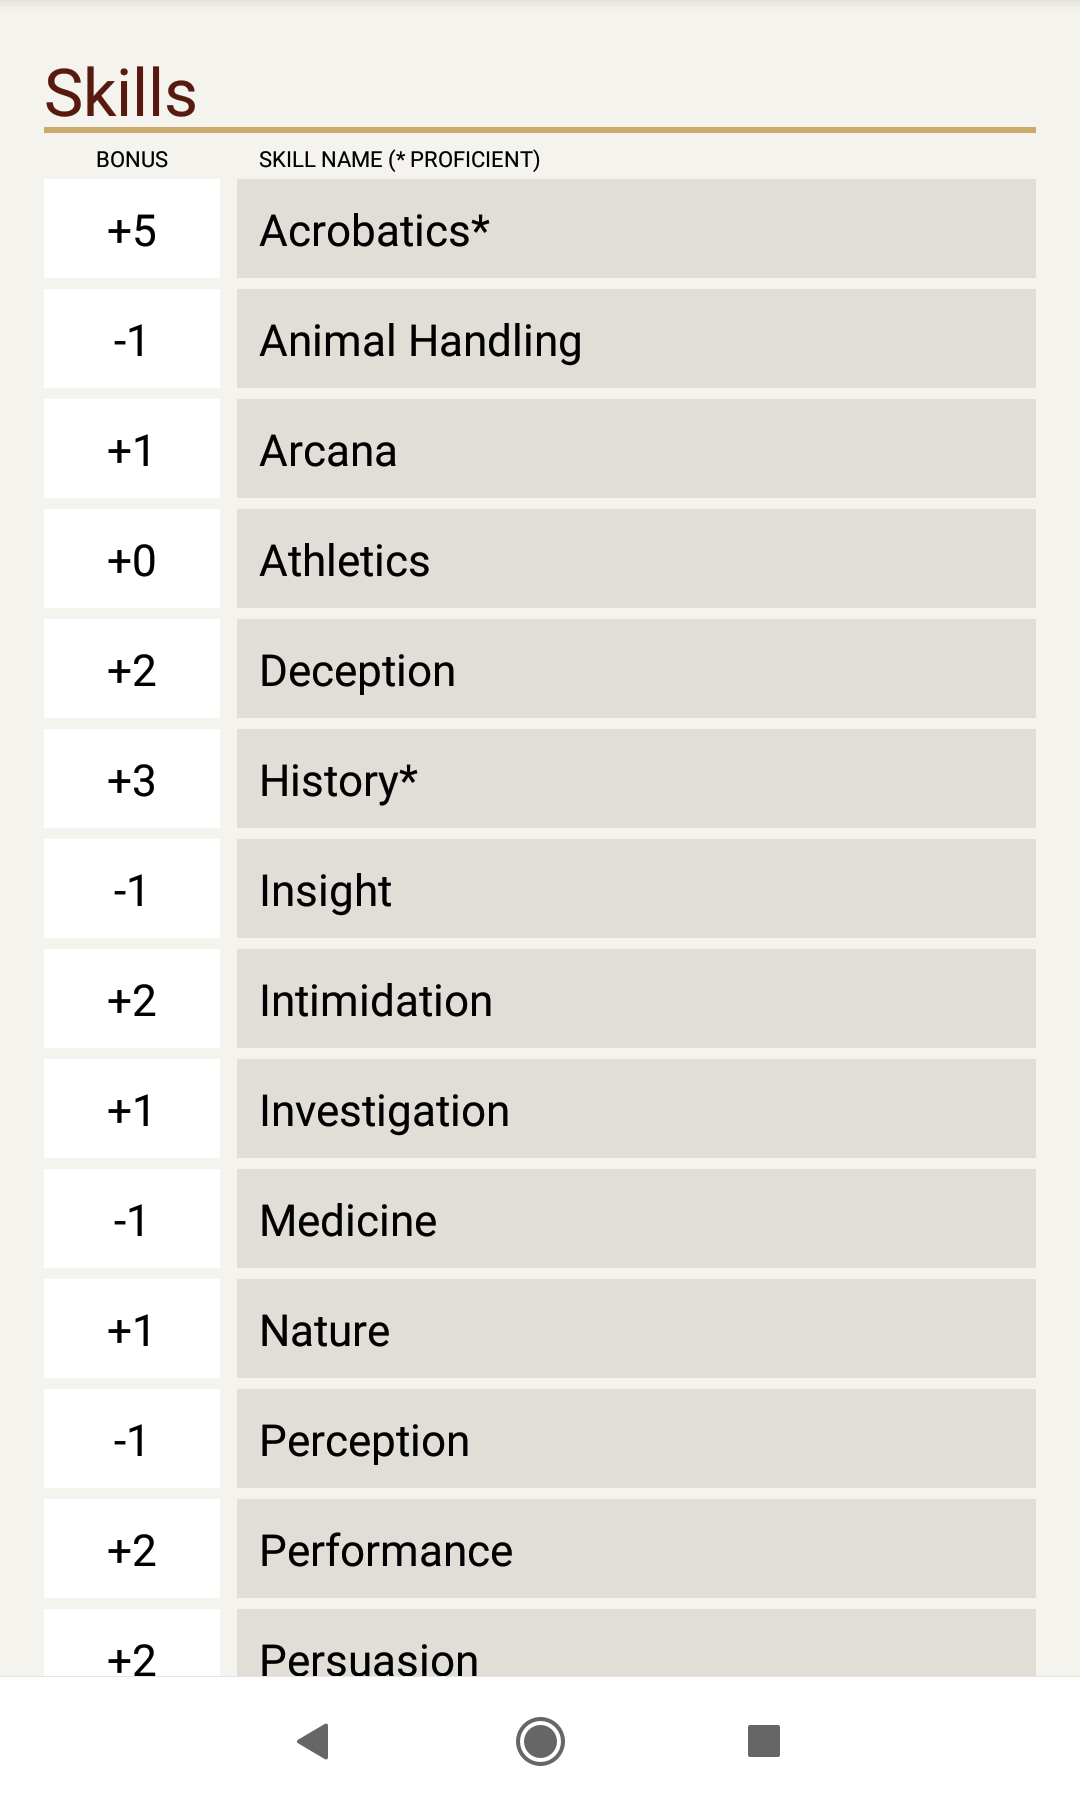This screenshot has height=1806, width=1080.
Task: Select the Acrobatics* skill row
Action: [636, 229]
